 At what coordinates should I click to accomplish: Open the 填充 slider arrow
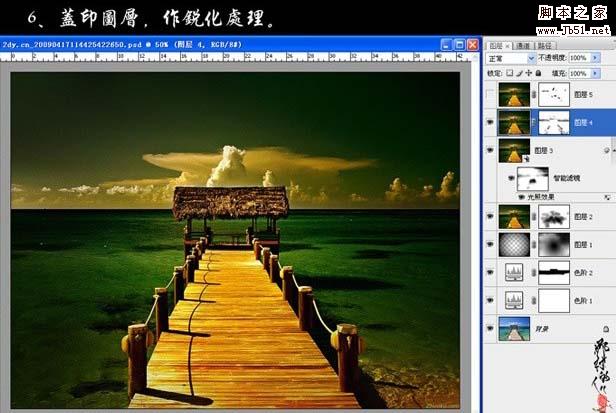[596, 73]
